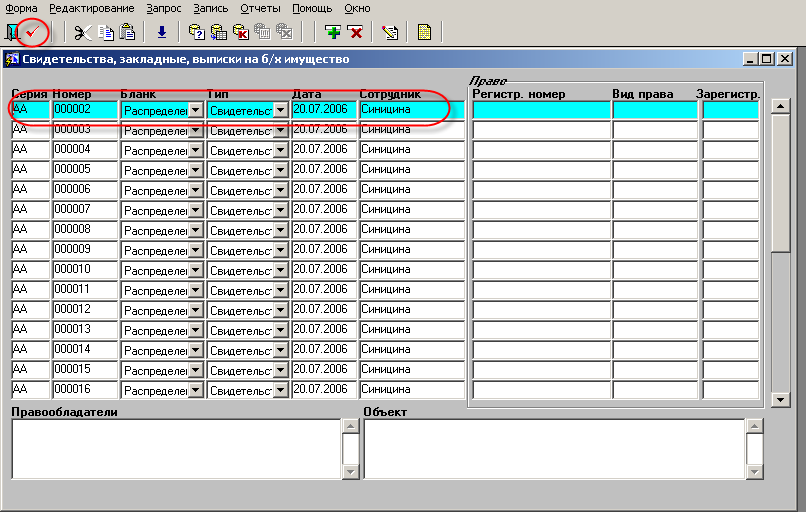The height and width of the screenshot is (512, 806).
Task: Open the Отчеты menu
Action: (x=260, y=9)
